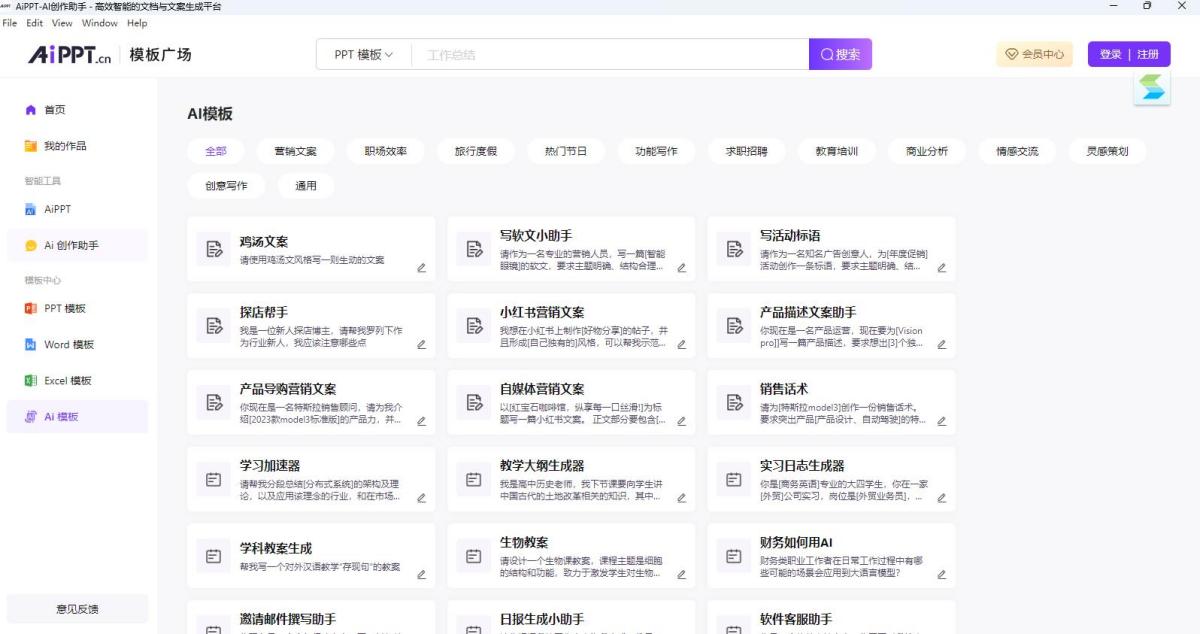Click the AiPPT sidebar icon
Viewport: 1200px width, 634px height.
pos(31,210)
